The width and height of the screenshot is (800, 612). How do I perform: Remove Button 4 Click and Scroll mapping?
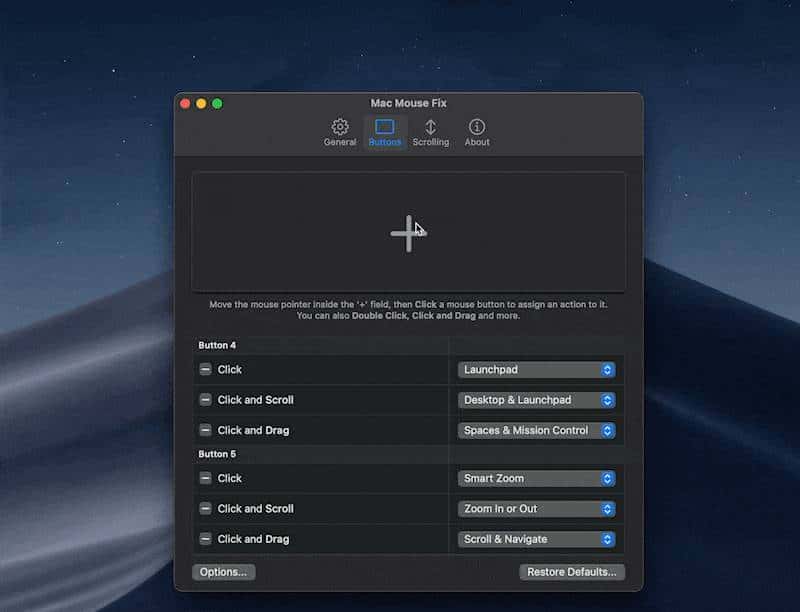205,400
